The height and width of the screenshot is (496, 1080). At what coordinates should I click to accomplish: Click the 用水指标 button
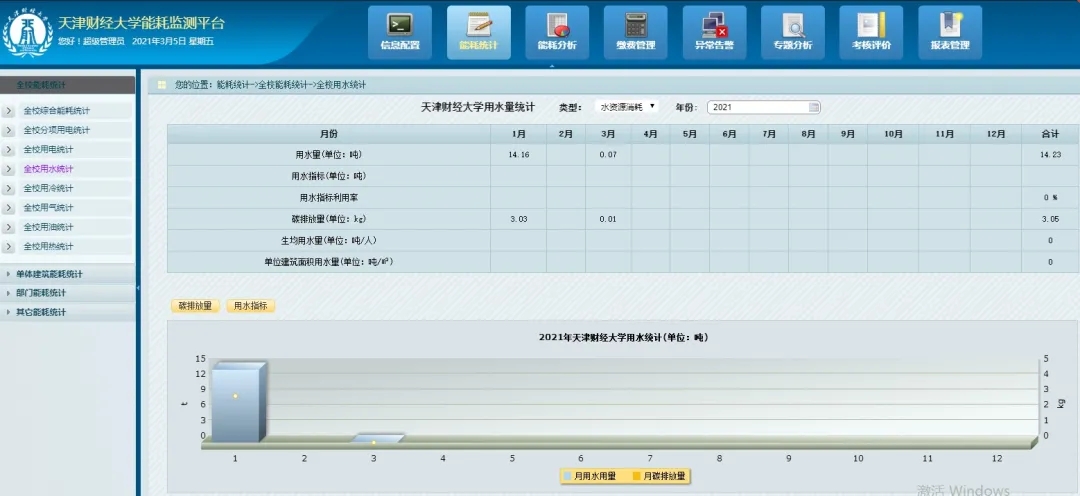[251, 306]
